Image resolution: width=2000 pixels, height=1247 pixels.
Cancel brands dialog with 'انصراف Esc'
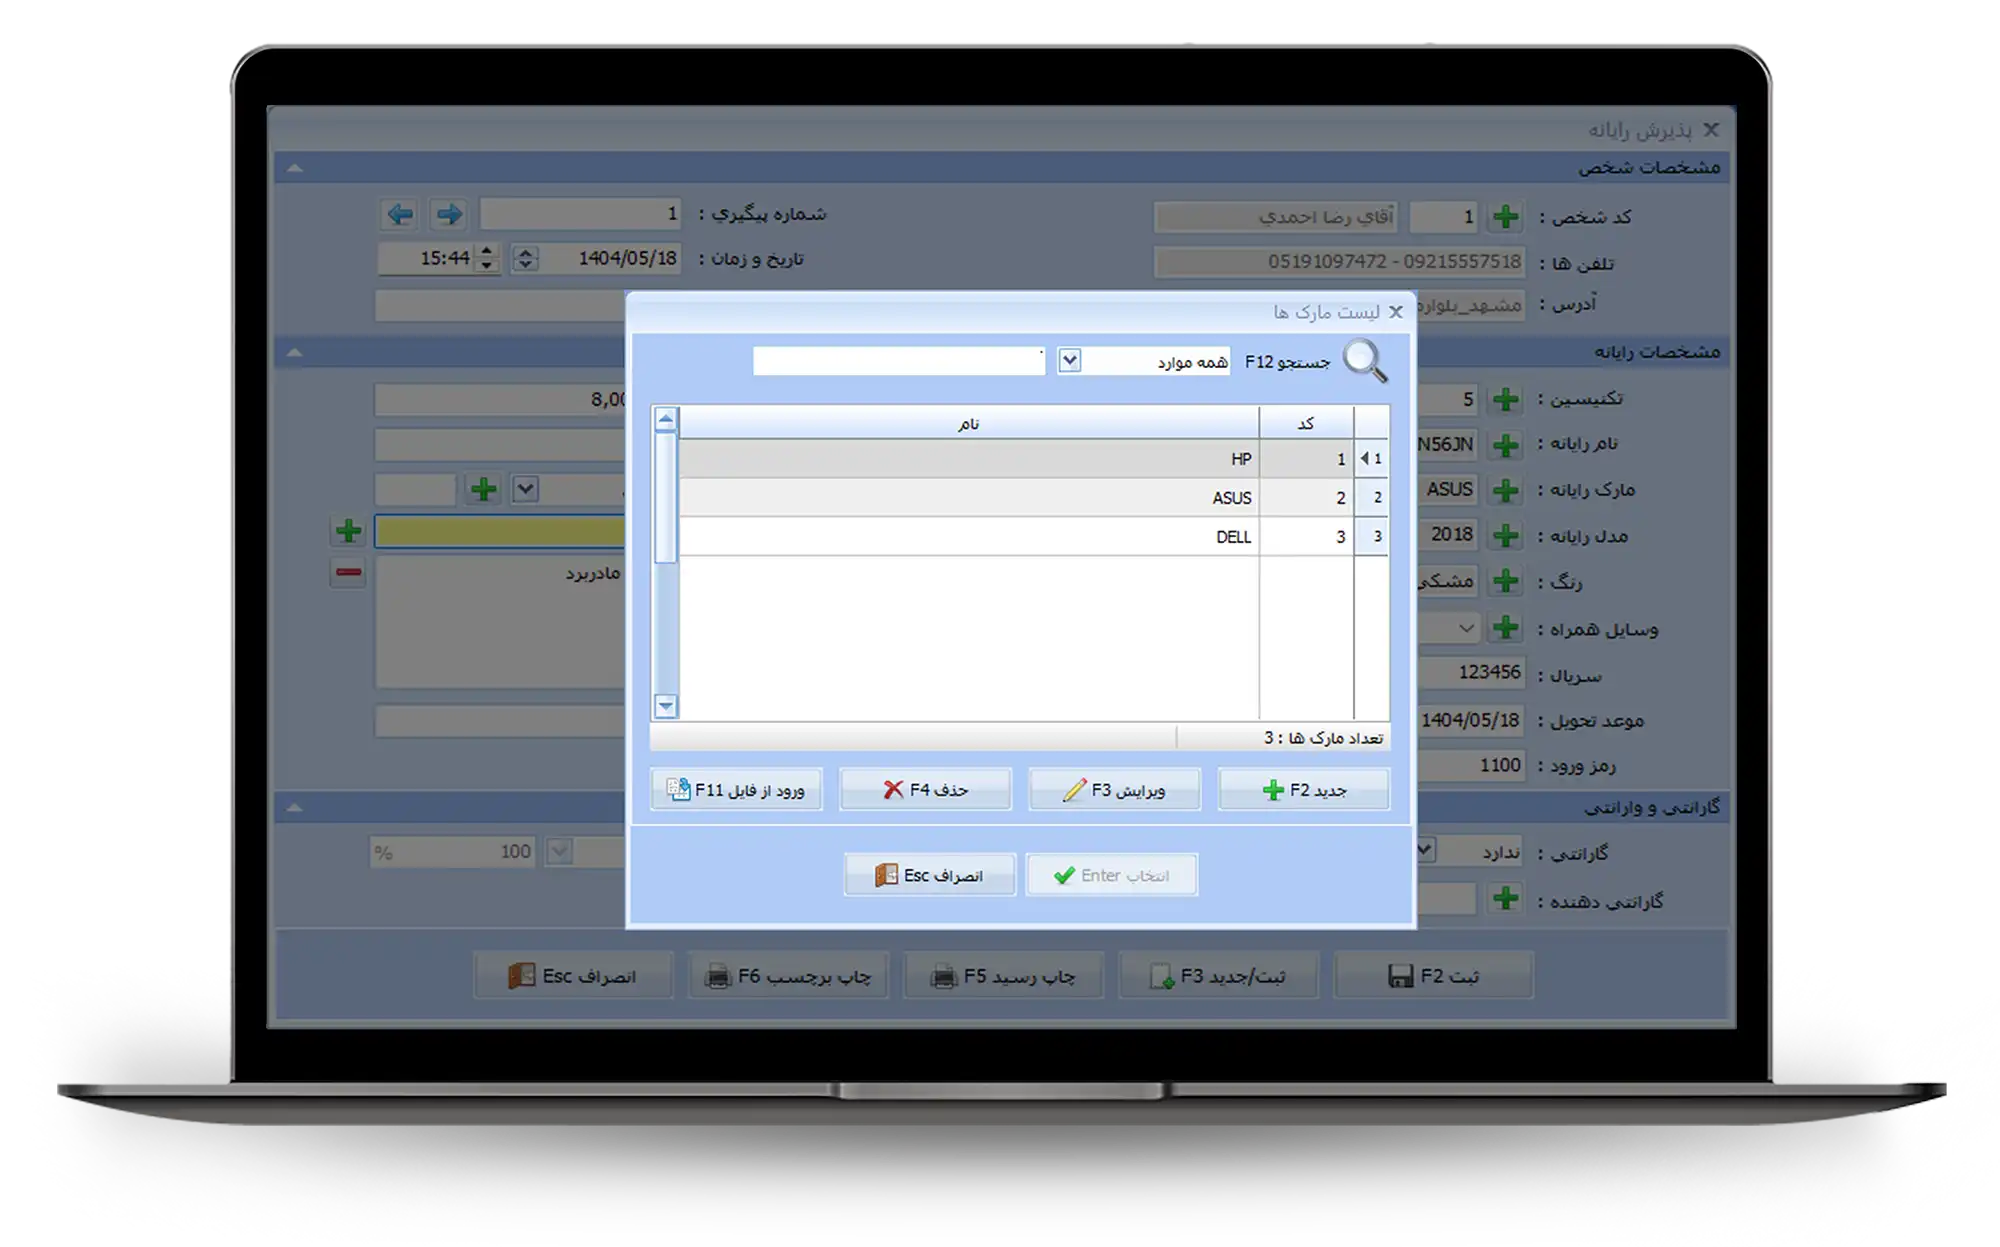(x=929, y=875)
